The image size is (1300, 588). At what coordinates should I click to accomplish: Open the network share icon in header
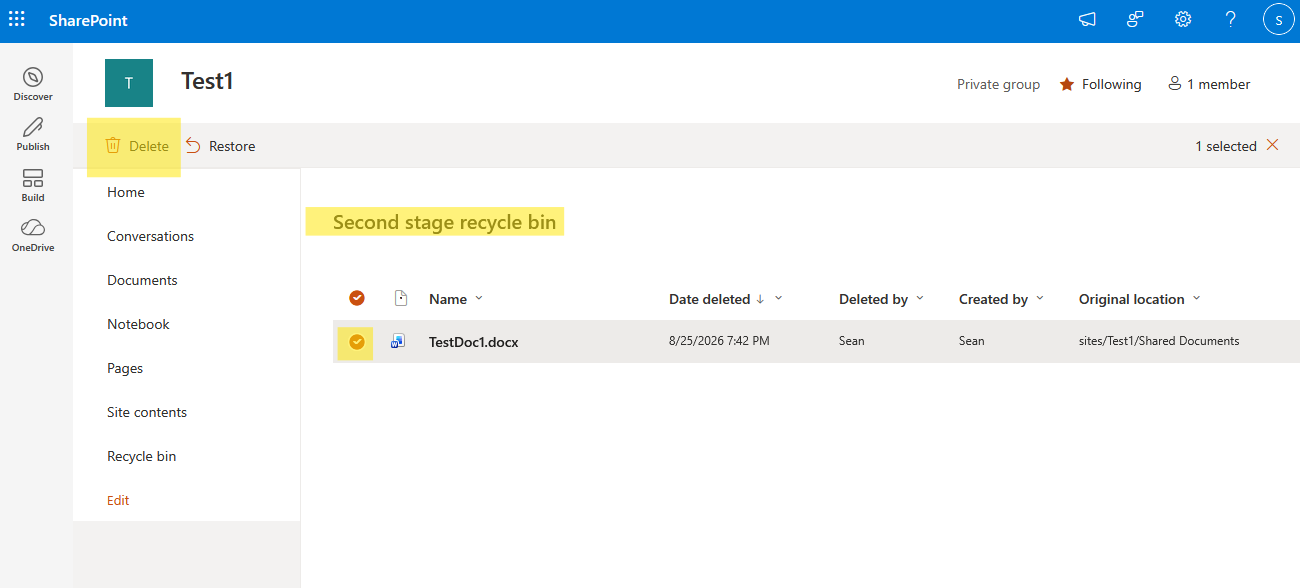pos(1135,20)
